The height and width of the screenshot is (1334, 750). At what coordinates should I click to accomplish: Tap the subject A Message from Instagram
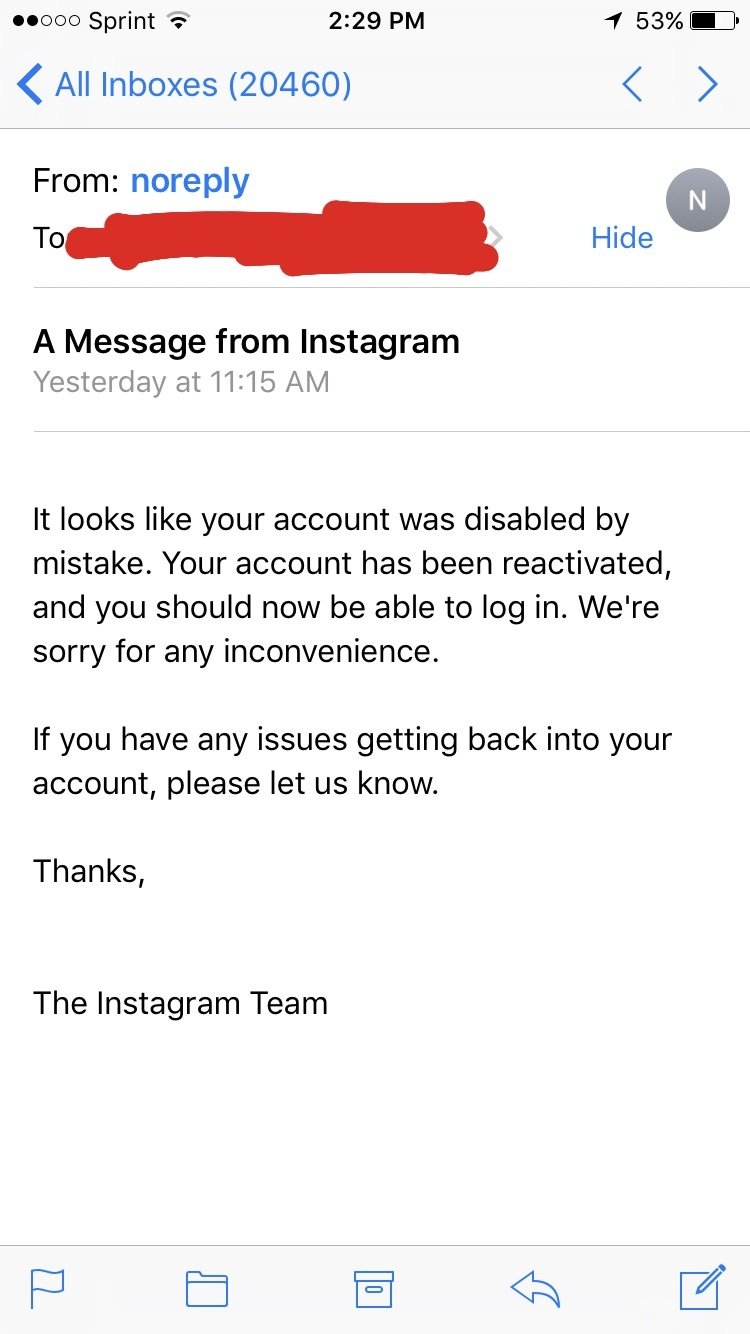coord(246,342)
